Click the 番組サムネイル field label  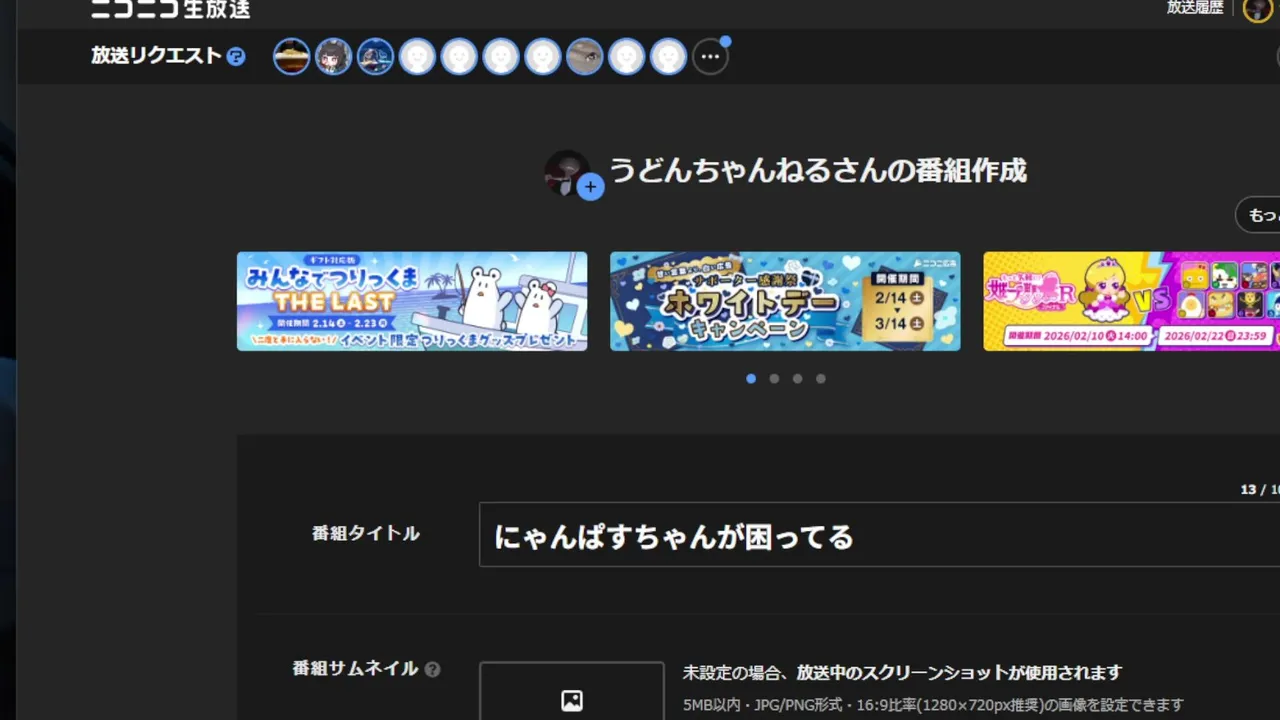point(355,669)
